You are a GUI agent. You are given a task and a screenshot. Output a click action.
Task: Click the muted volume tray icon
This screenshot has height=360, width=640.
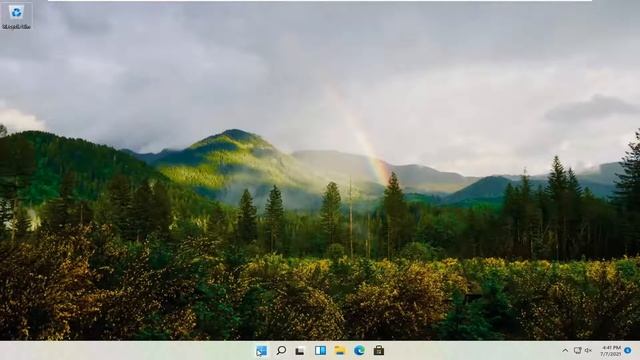point(588,350)
